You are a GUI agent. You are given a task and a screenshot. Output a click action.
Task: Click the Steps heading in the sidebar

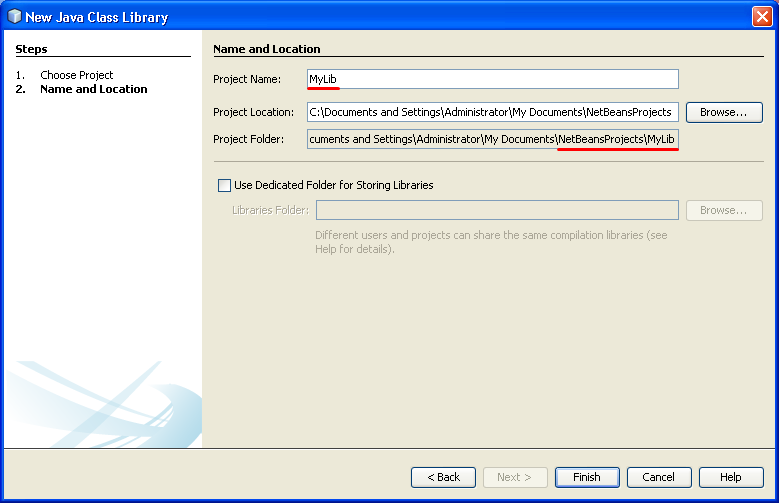31,49
